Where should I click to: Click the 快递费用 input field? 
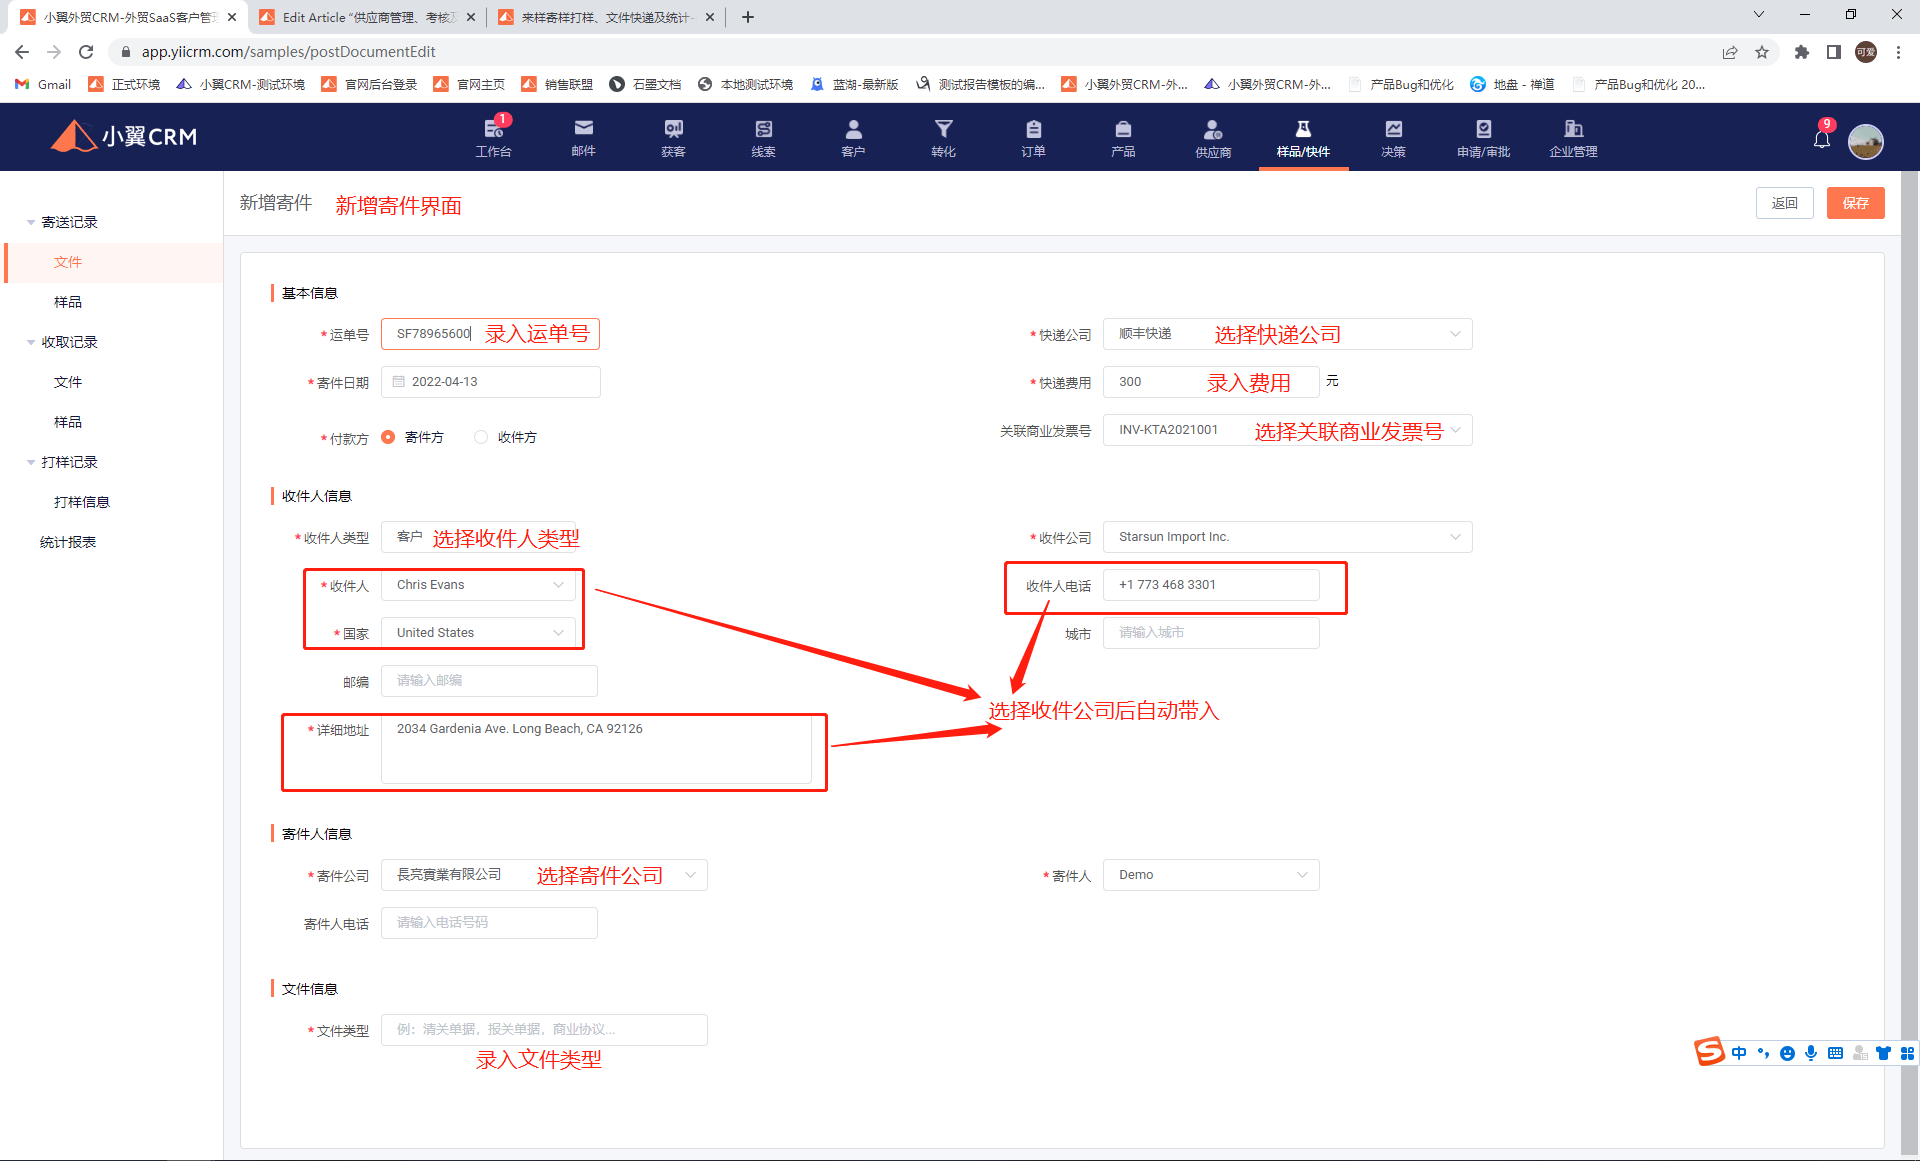(x=1211, y=382)
